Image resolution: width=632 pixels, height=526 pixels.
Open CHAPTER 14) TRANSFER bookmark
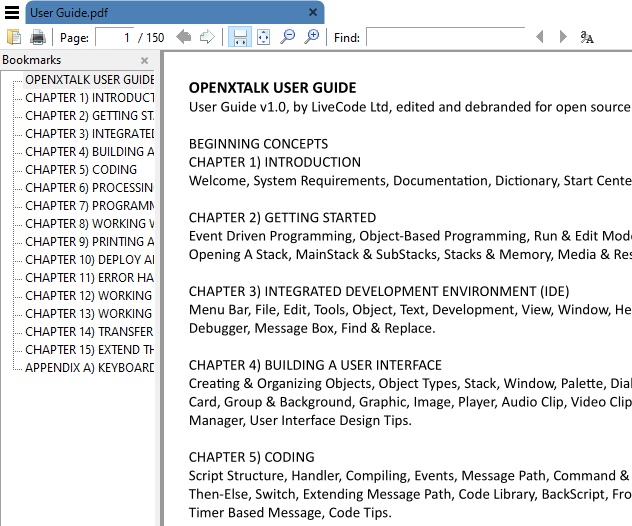click(89, 331)
